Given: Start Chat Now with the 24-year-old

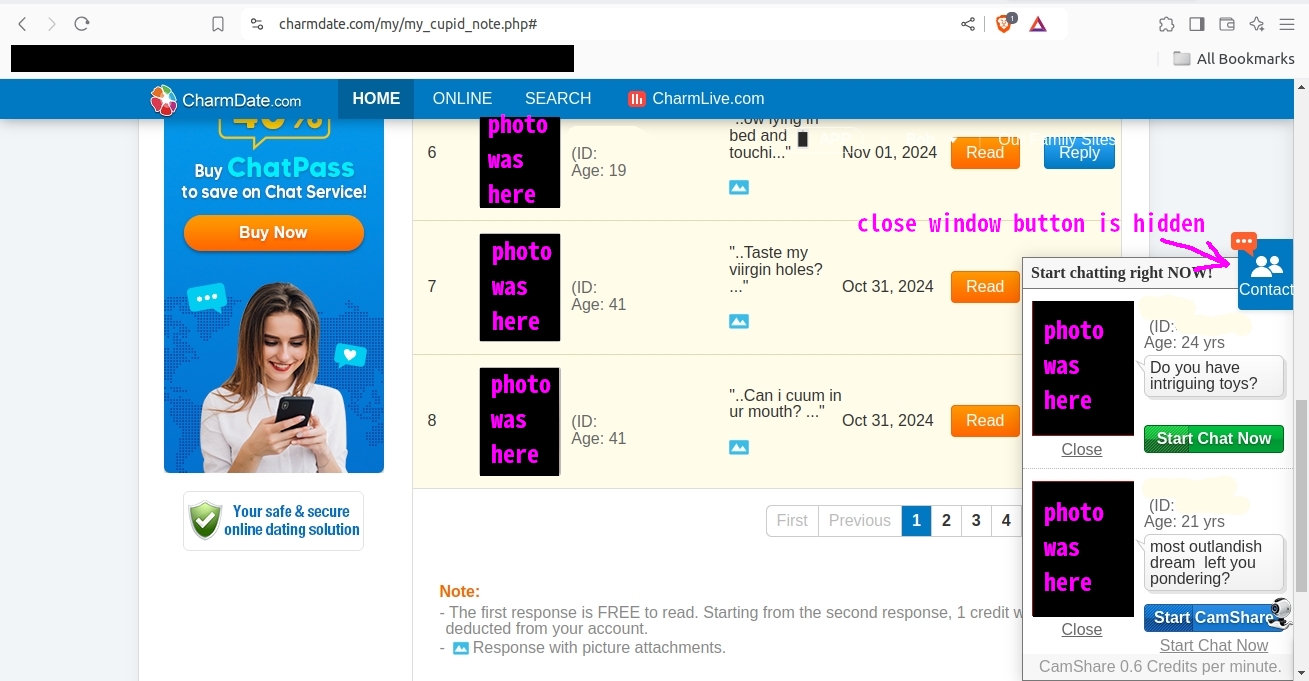Looking at the screenshot, I should 1213,438.
